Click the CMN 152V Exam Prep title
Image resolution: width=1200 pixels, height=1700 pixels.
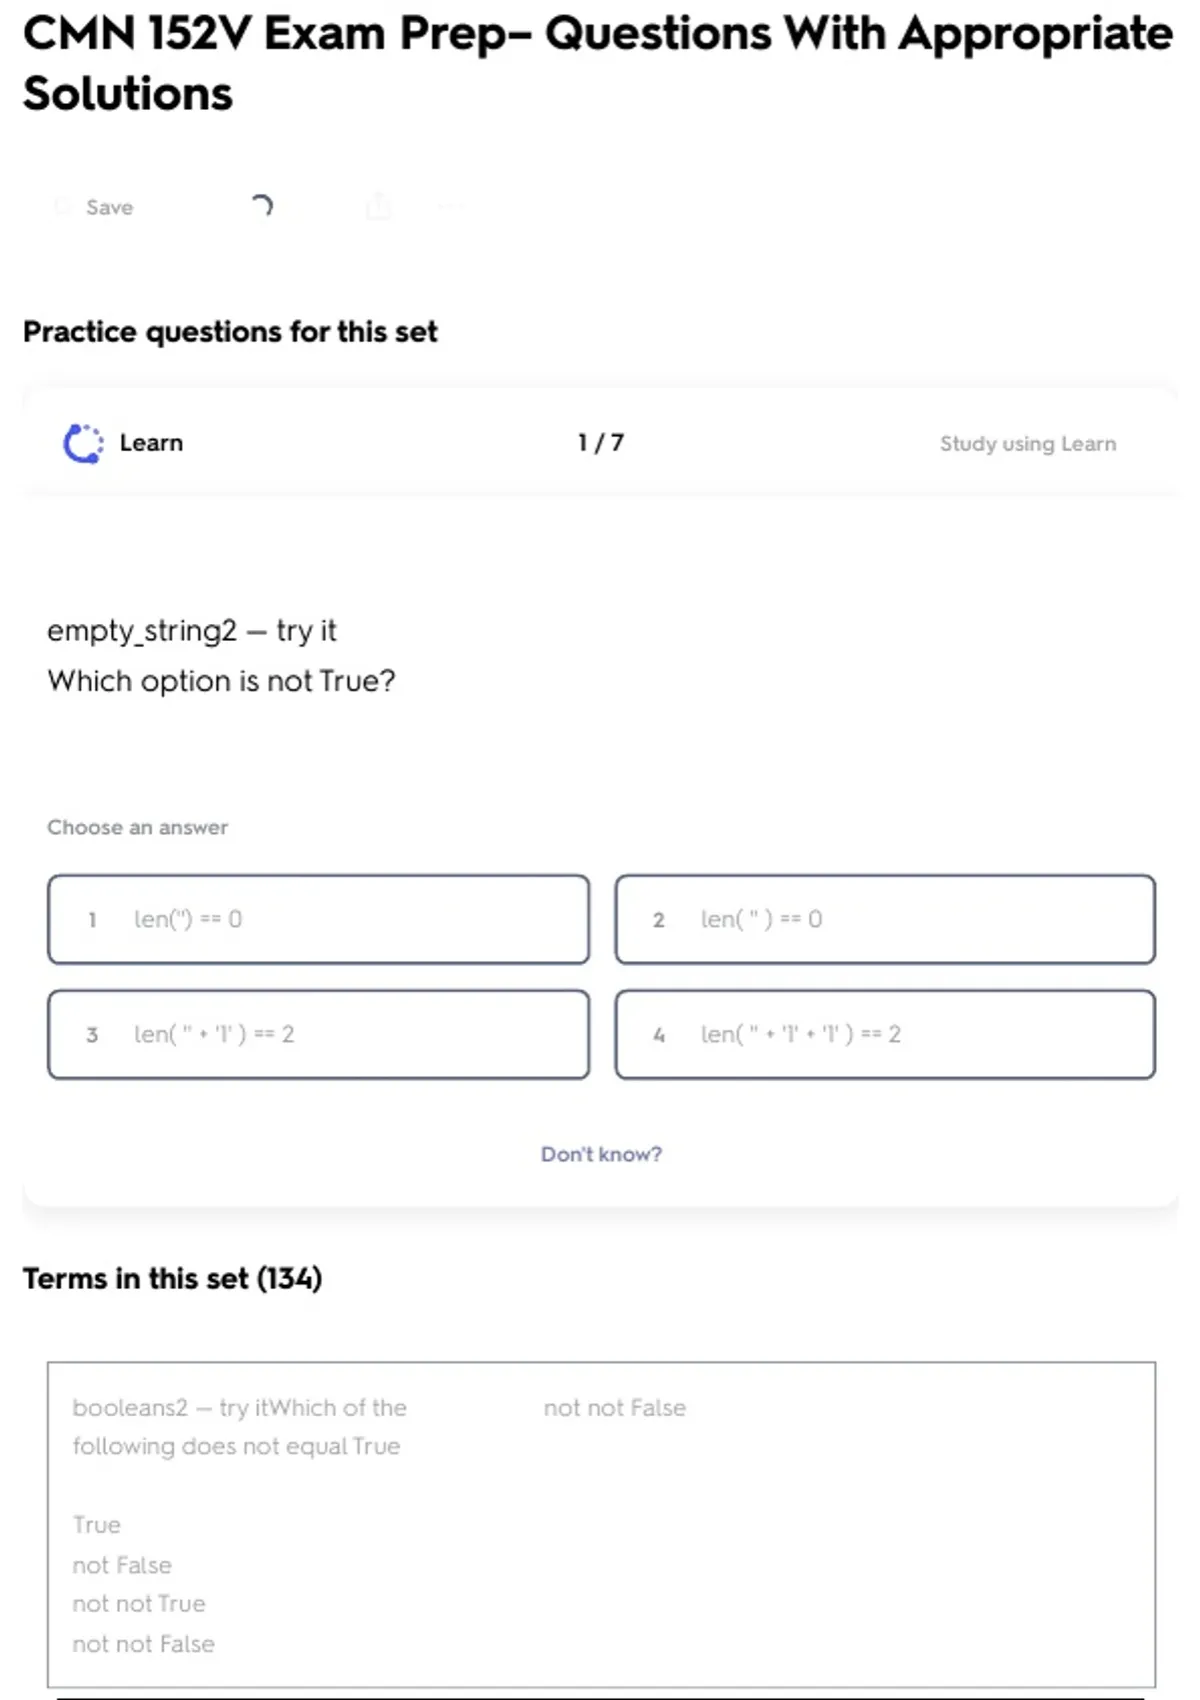point(597,63)
